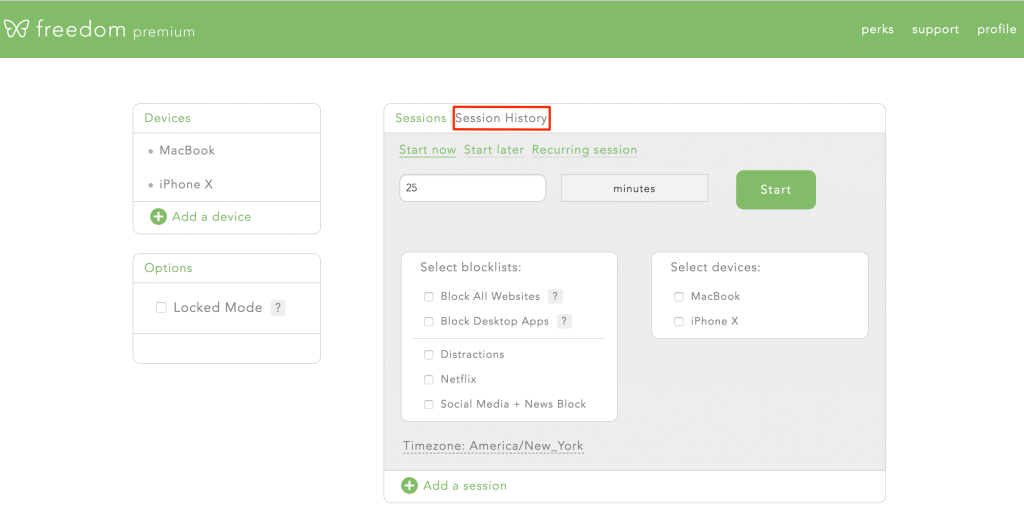Select iPhone X in the Devices list
Viewport: 1024px width, 507px height.
[x=186, y=184]
